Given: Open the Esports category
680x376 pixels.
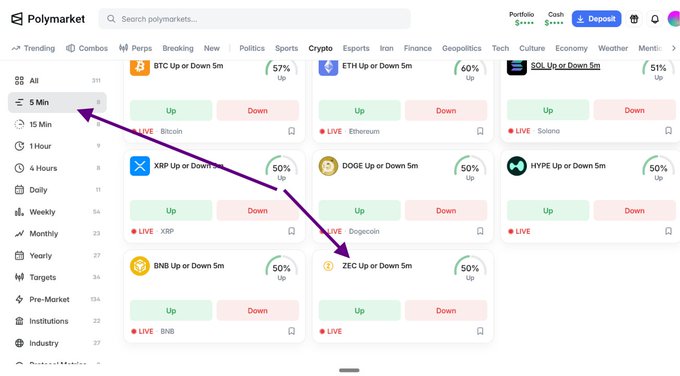Looking at the screenshot, I should (x=356, y=48).
